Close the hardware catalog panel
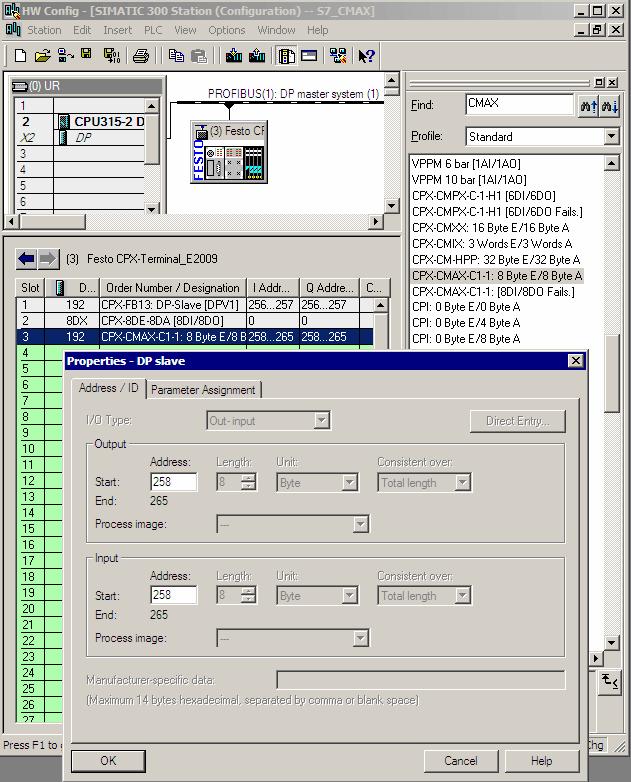 click(x=613, y=82)
